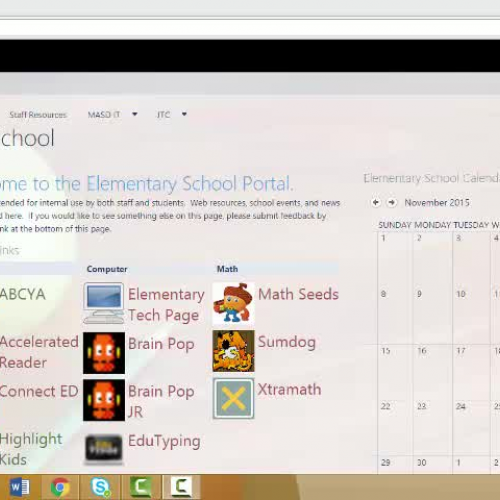Expand the JTC dropdown arrow
The image size is (500, 500).
coord(184,114)
